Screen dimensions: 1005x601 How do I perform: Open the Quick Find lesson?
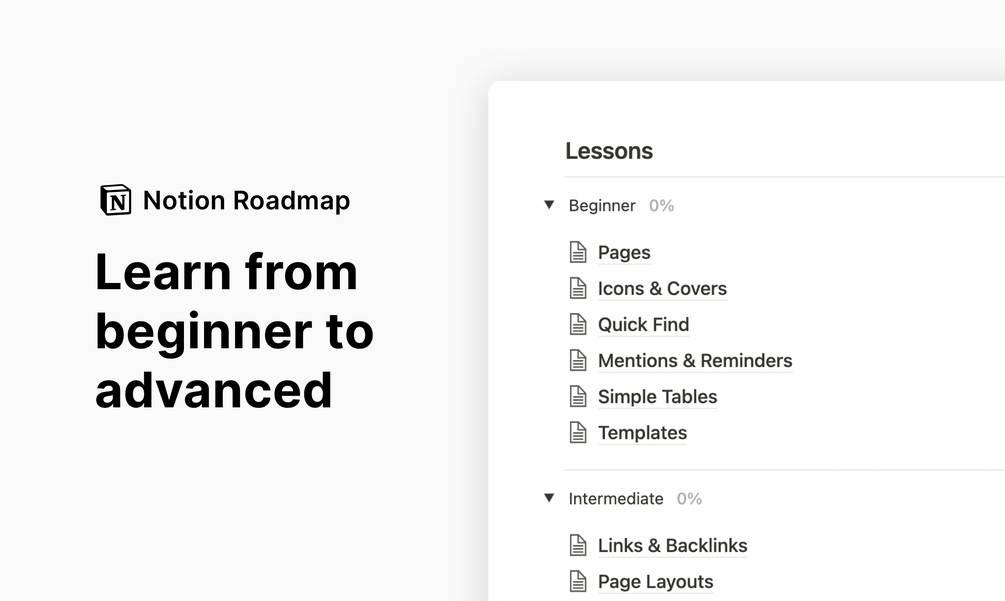tap(643, 325)
